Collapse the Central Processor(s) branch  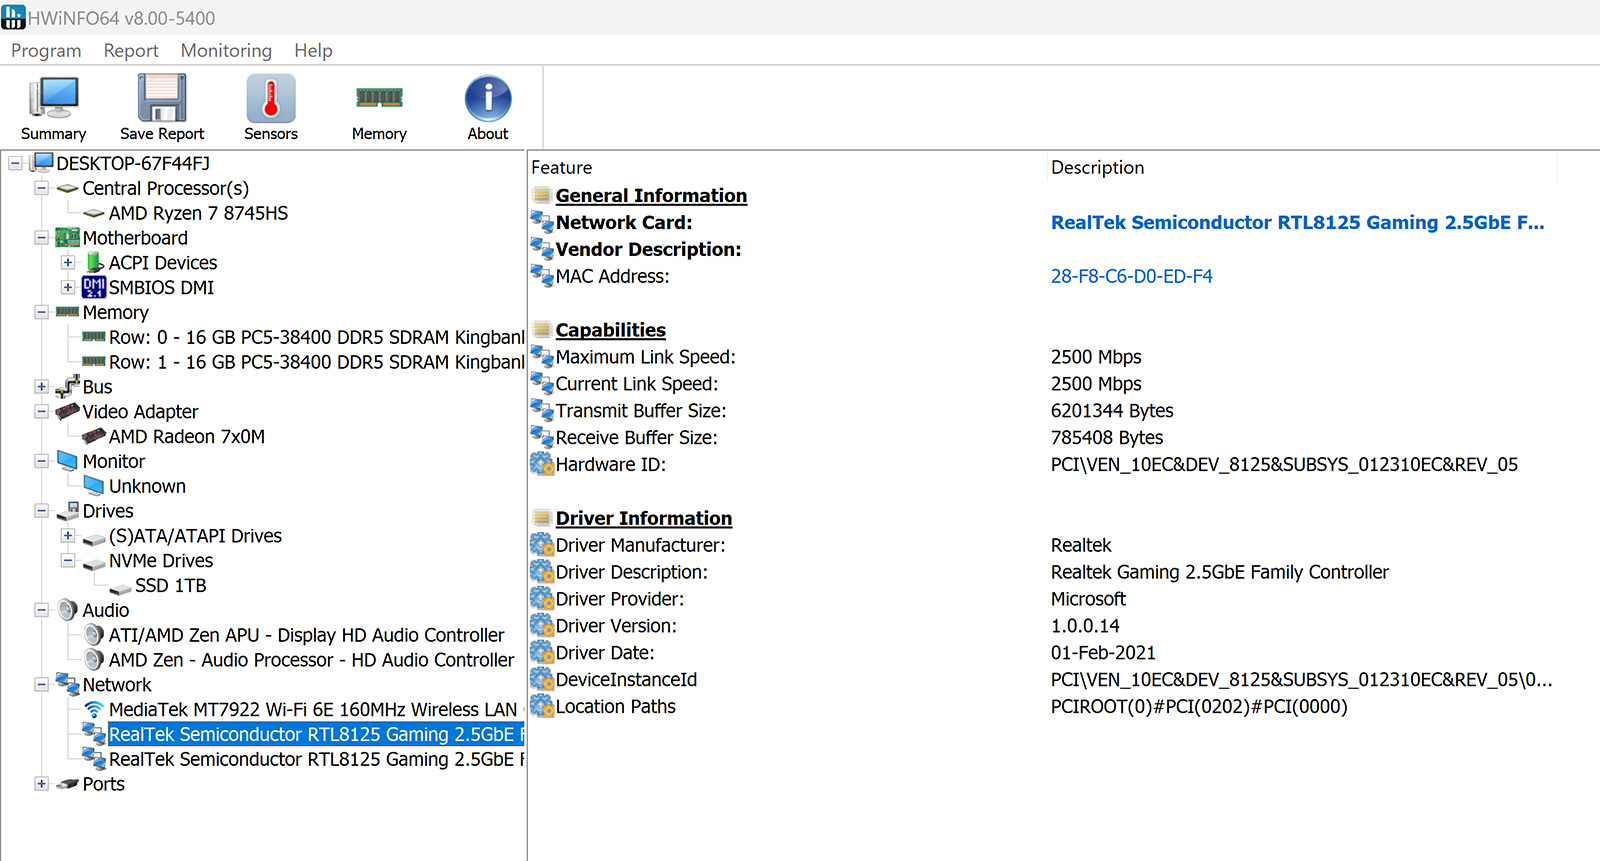coord(41,188)
